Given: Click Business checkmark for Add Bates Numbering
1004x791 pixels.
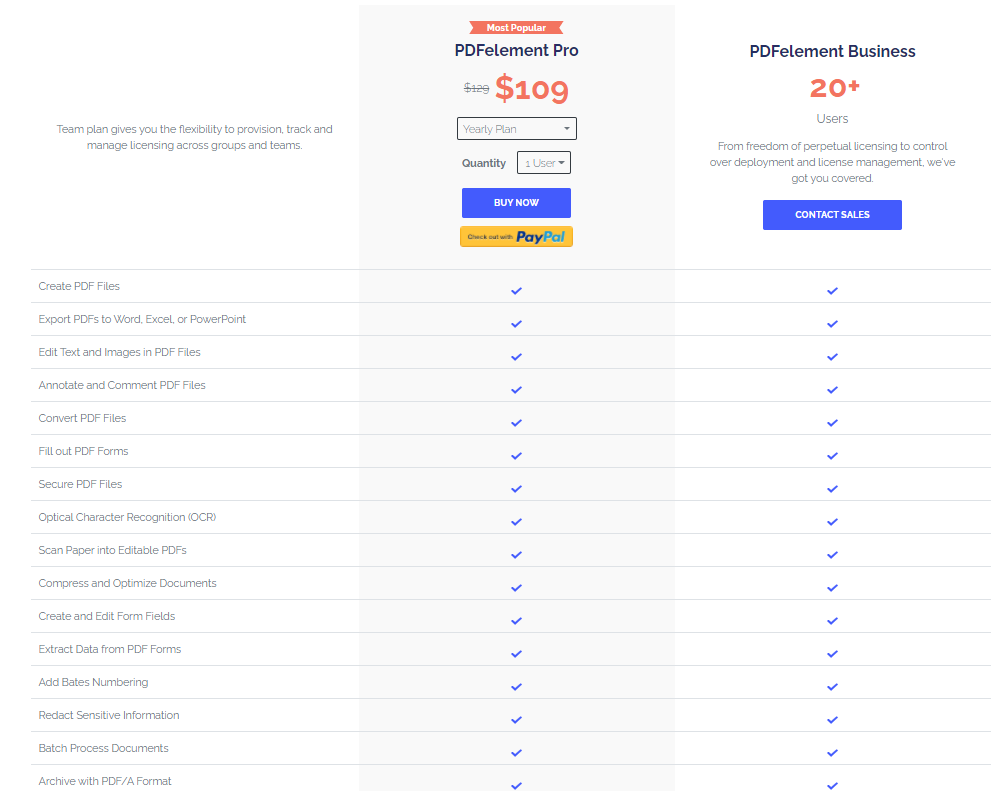Looking at the screenshot, I should click(832, 686).
